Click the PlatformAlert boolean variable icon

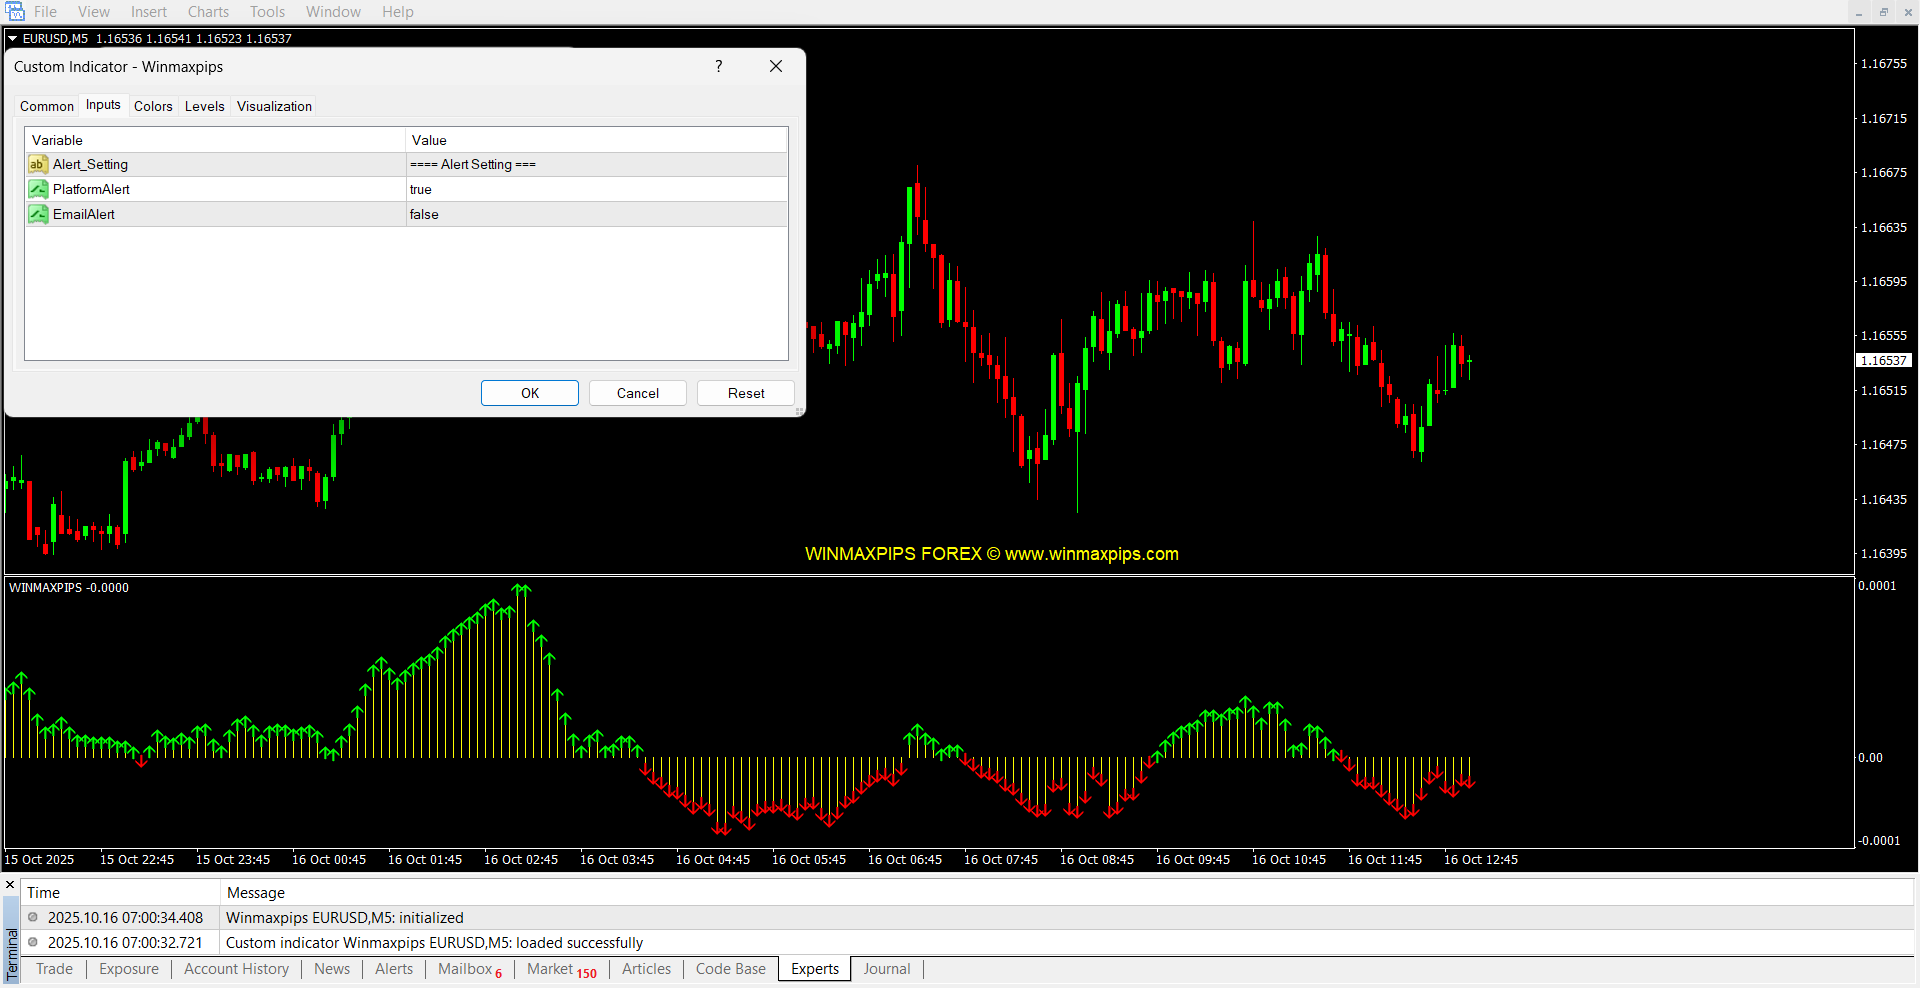tap(38, 190)
